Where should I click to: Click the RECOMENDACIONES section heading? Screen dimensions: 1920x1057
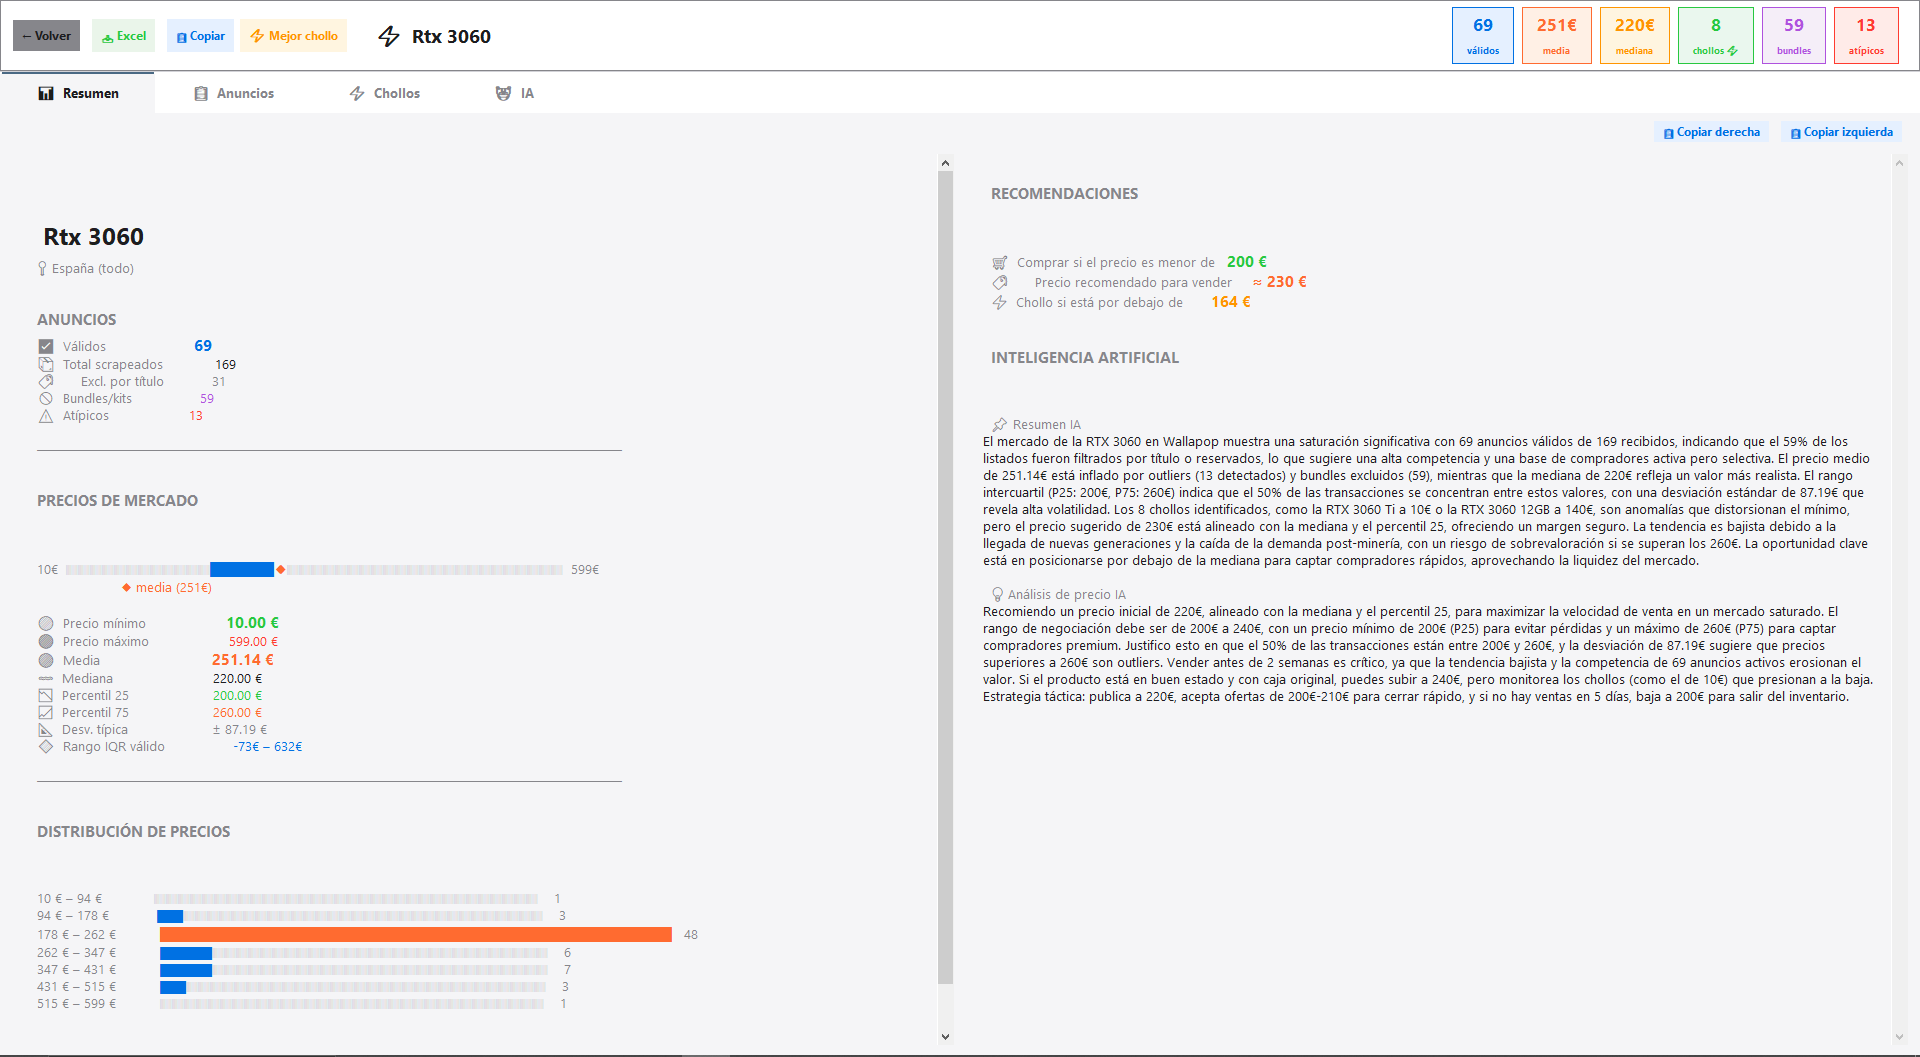click(1064, 194)
